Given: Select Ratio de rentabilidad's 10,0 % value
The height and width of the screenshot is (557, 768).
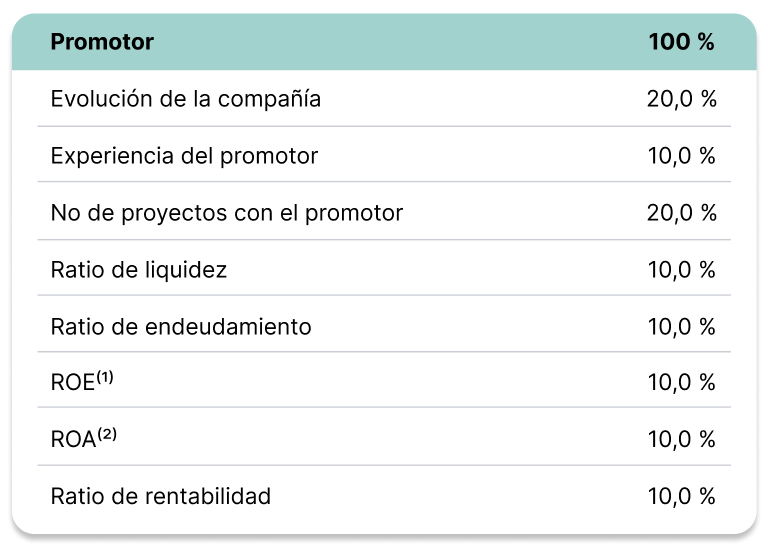Looking at the screenshot, I should coord(682,497).
